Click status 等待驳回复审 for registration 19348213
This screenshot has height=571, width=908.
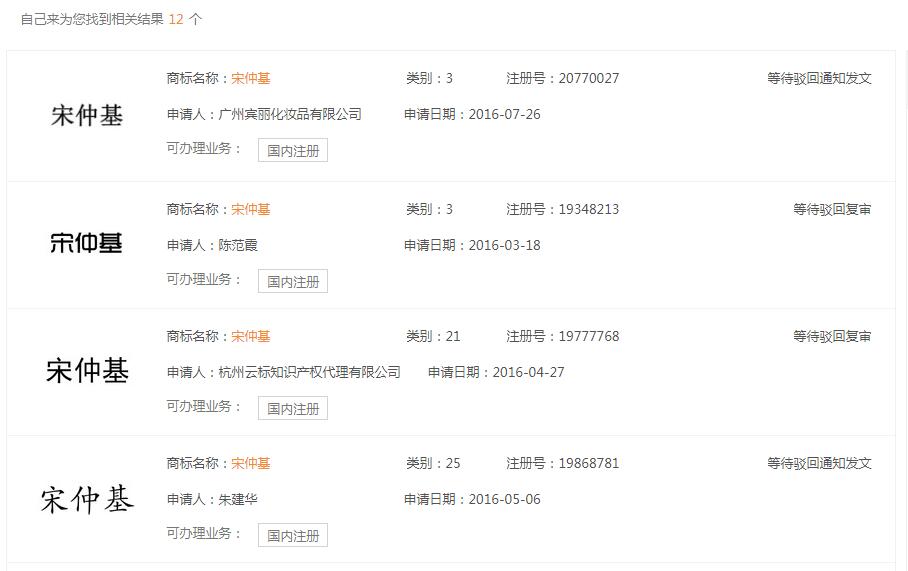click(x=832, y=209)
